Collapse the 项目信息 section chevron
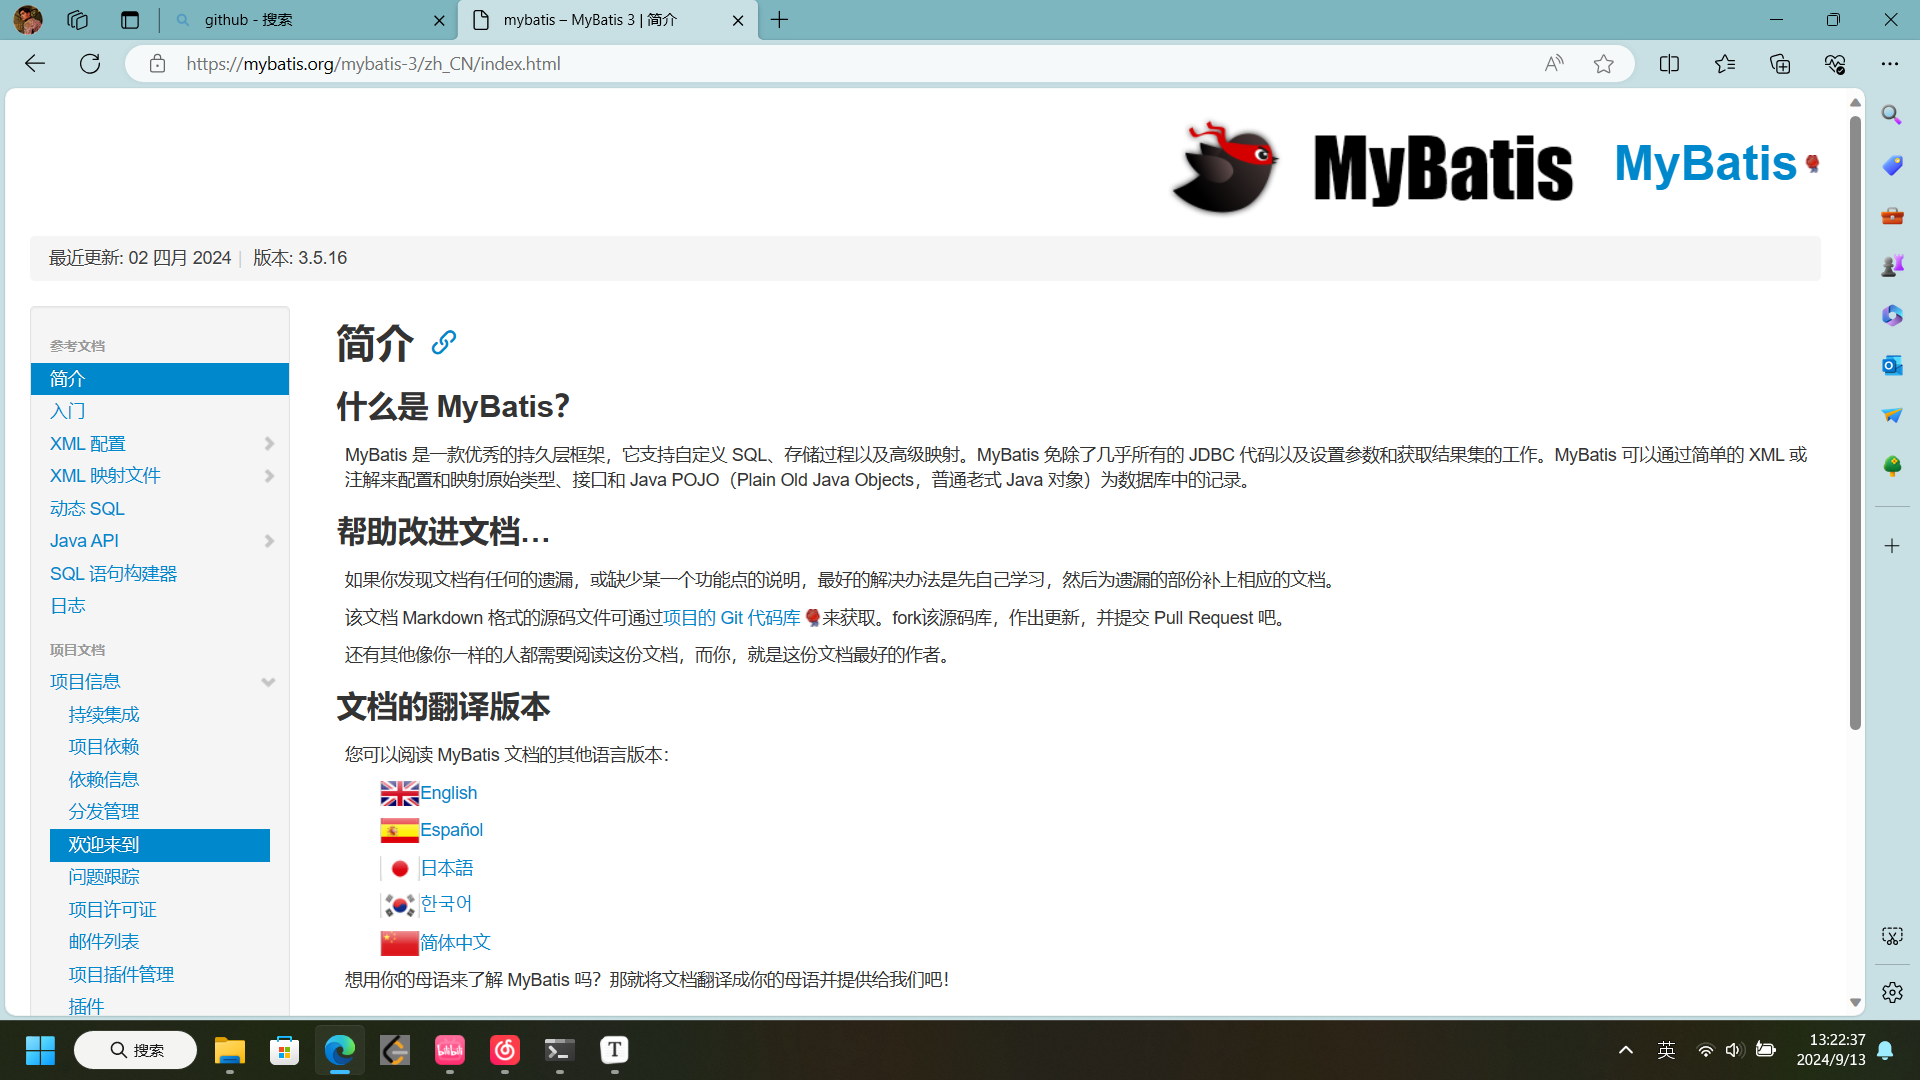The image size is (1920, 1080). tap(268, 682)
